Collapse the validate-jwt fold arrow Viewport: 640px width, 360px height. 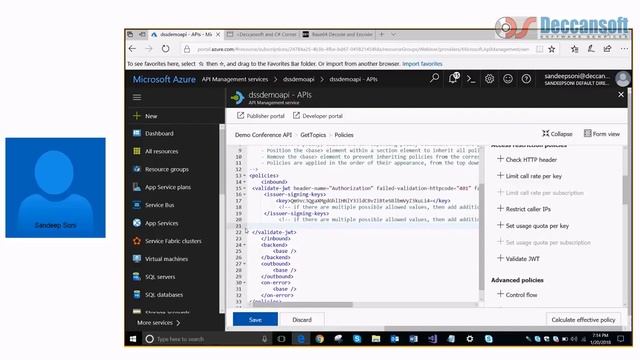(x=244, y=188)
